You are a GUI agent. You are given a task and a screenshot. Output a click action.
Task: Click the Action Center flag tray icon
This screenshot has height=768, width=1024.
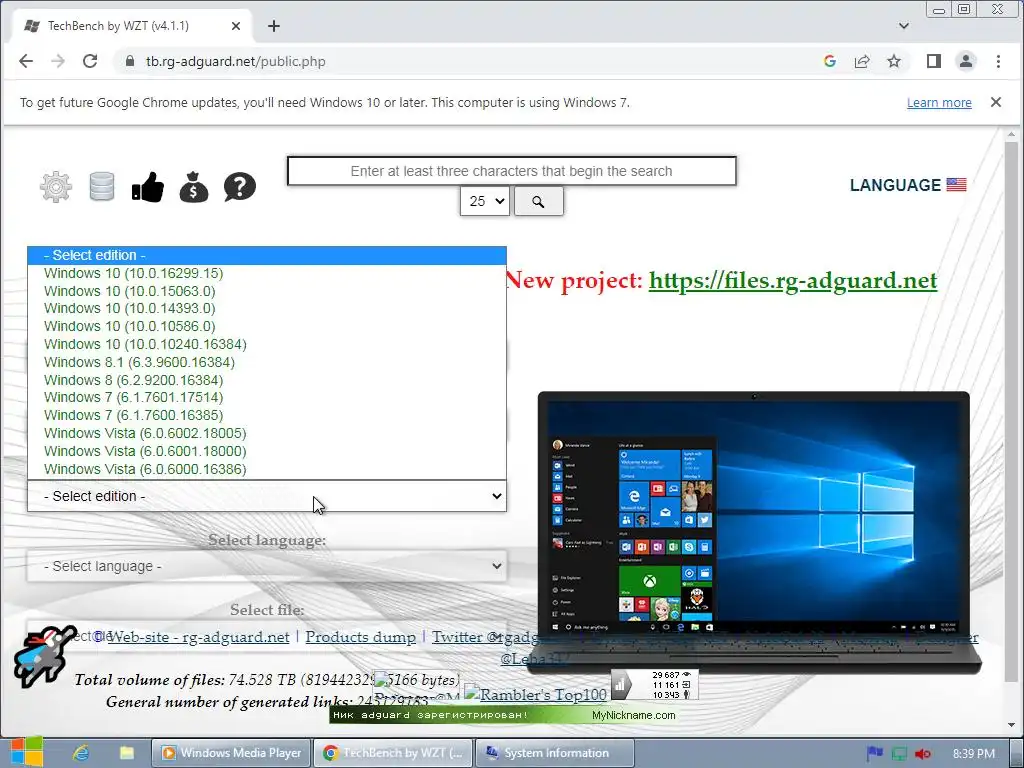point(874,754)
